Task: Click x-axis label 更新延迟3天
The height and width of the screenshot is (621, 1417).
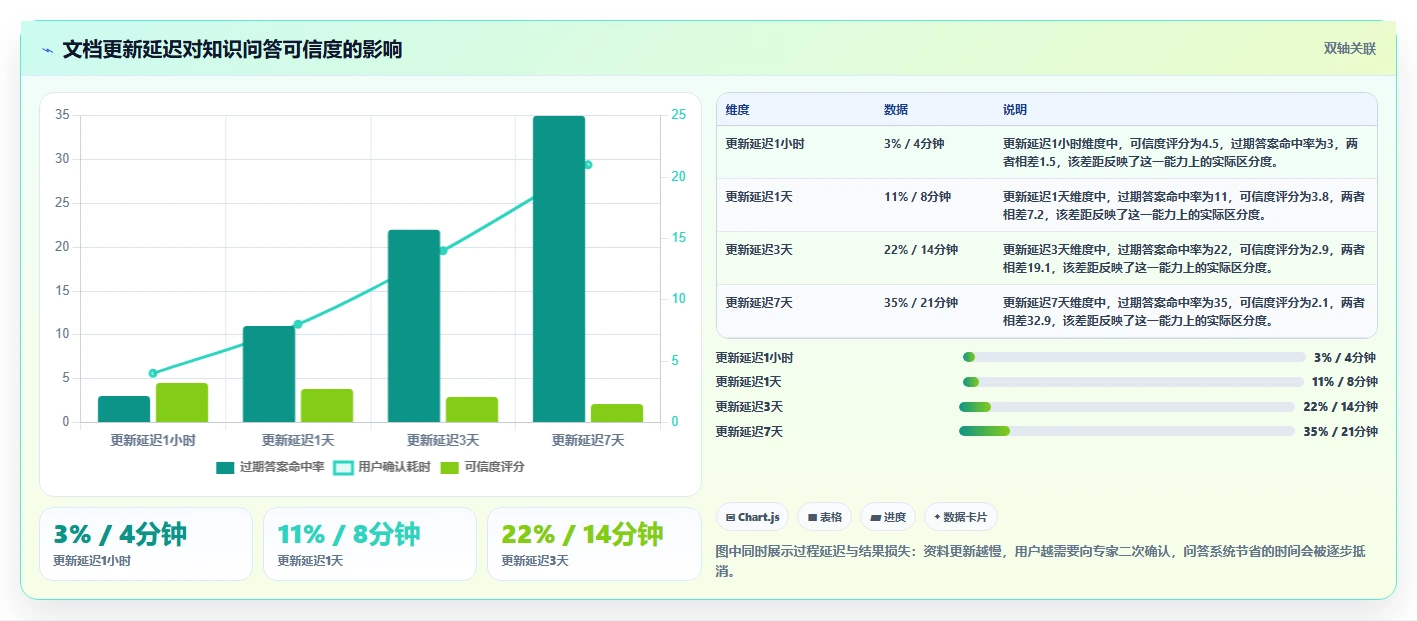Action: (x=443, y=440)
